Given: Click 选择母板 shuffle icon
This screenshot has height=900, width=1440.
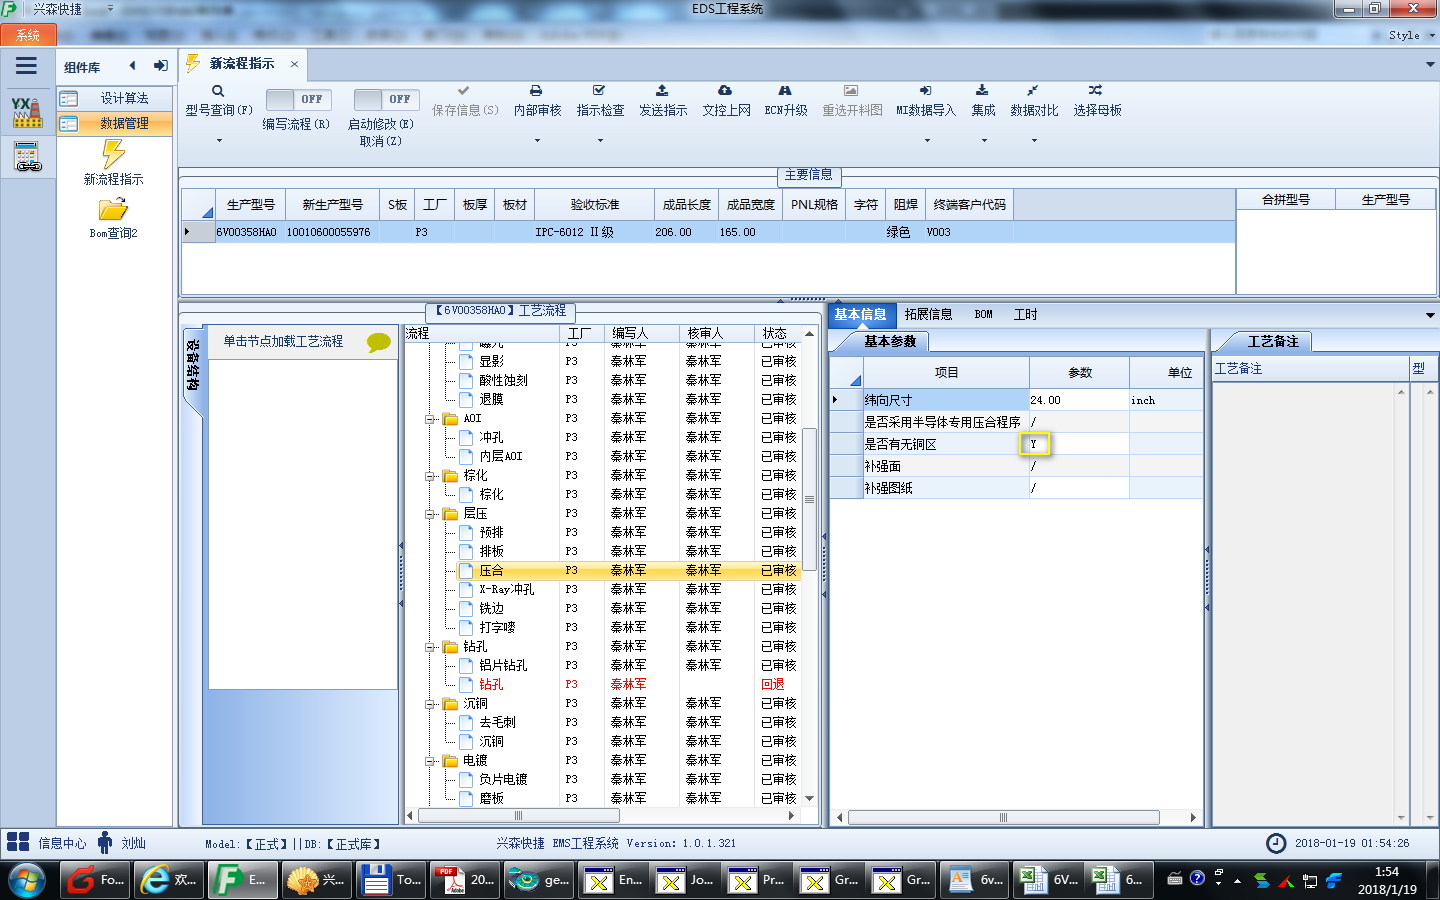Looking at the screenshot, I should click(x=1096, y=91).
